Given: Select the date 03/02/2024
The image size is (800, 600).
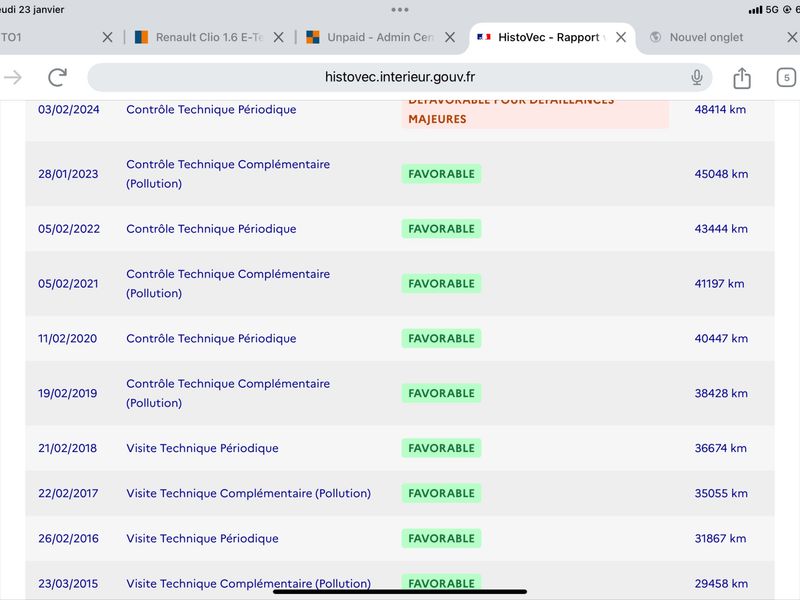Looking at the screenshot, I should tap(69, 110).
